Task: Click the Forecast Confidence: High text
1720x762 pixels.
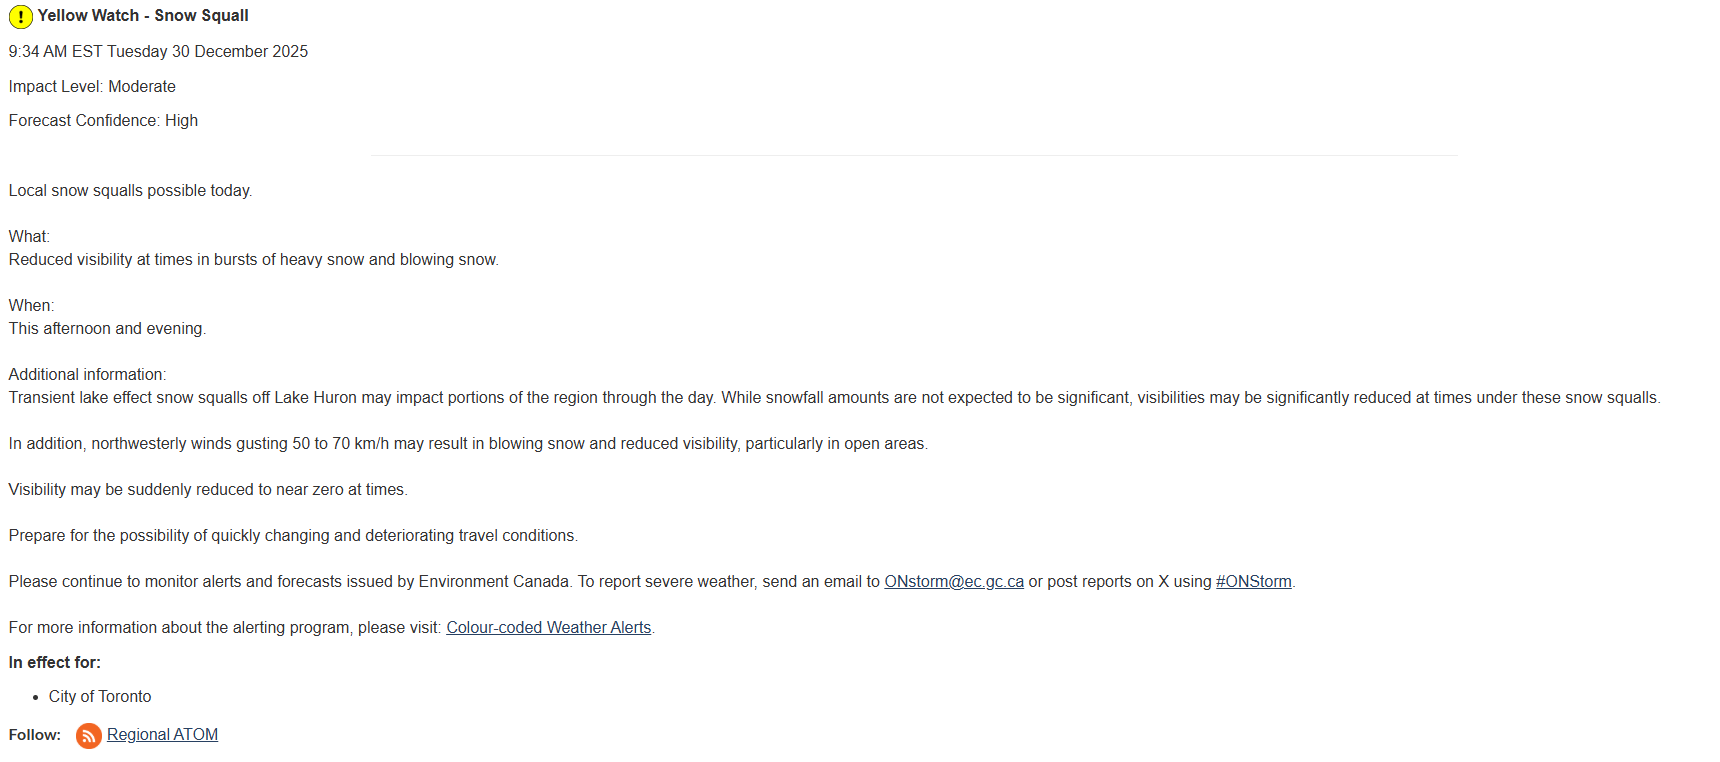Action: click(x=103, y=121)
